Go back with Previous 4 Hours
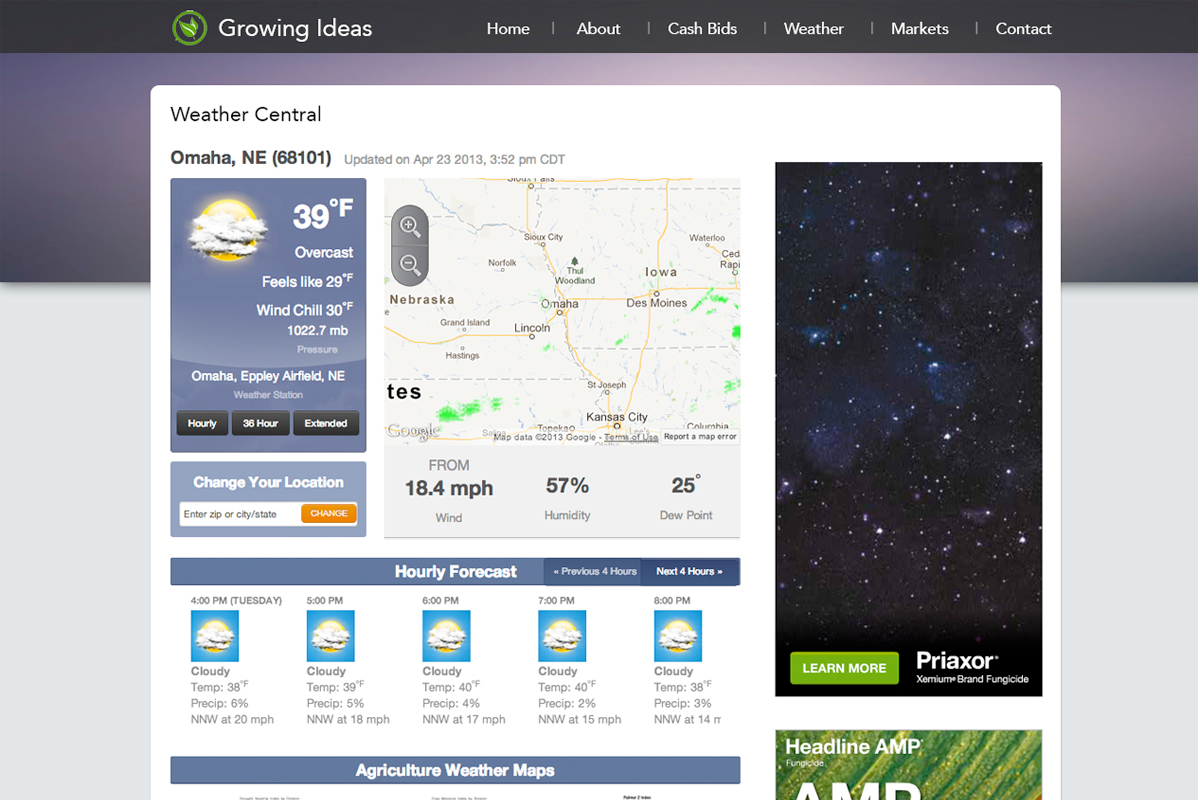Viewport: 1200px width, 800px height. tap(595, 572)
